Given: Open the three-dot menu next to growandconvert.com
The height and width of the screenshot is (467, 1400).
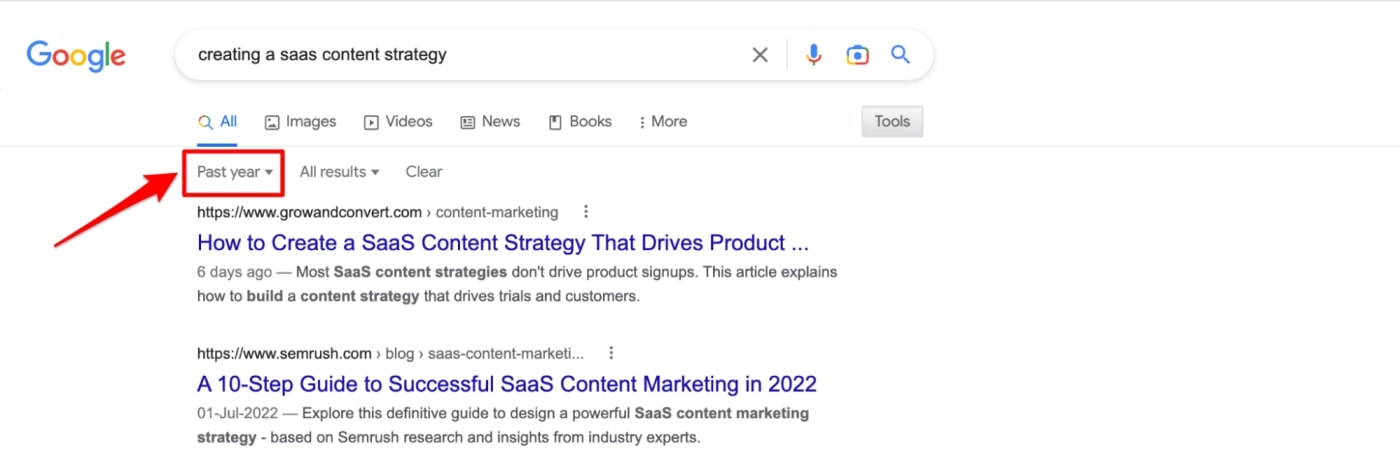Looking at the screenshot, I should click(x=586, y=212).
